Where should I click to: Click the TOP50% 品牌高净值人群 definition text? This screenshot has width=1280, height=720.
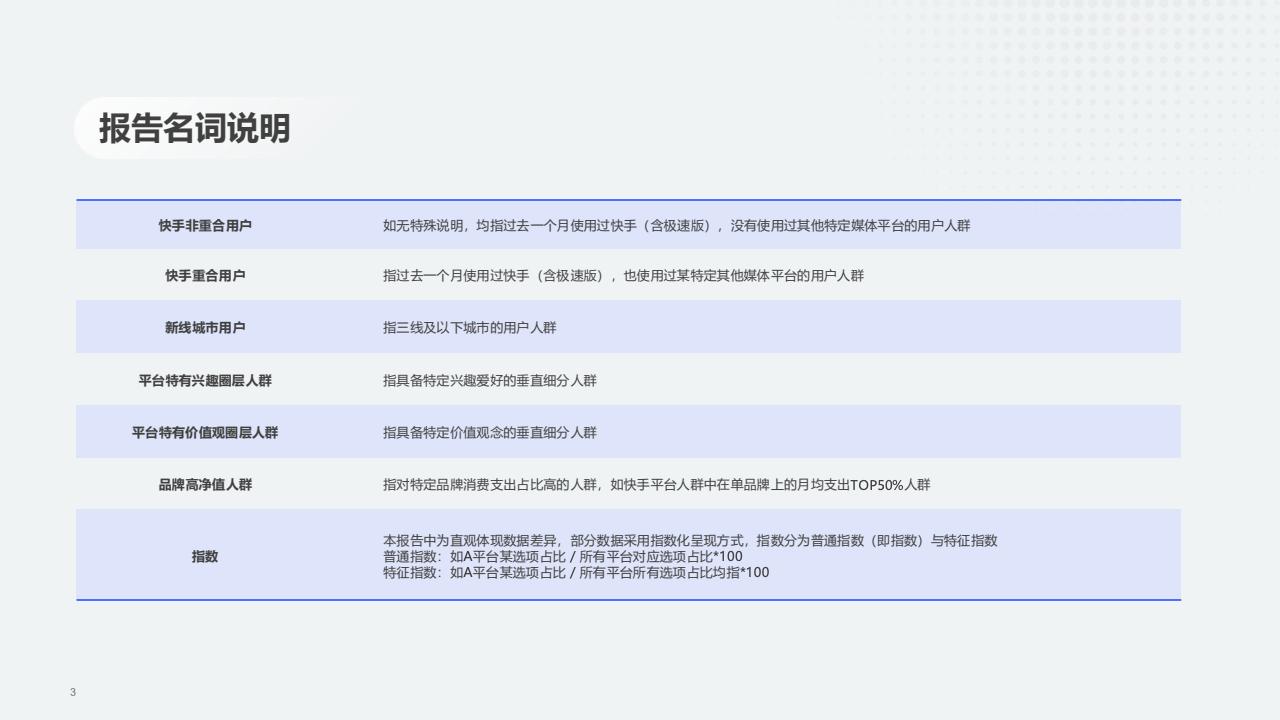(656, 485)
